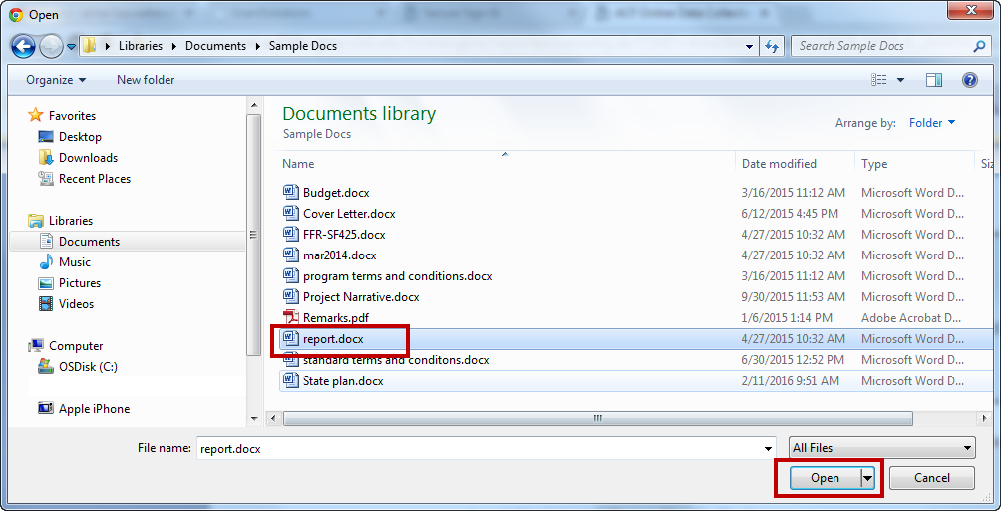The image size is (1001, 511).
Task: Open the Help question mark icon
Action: 970,80
